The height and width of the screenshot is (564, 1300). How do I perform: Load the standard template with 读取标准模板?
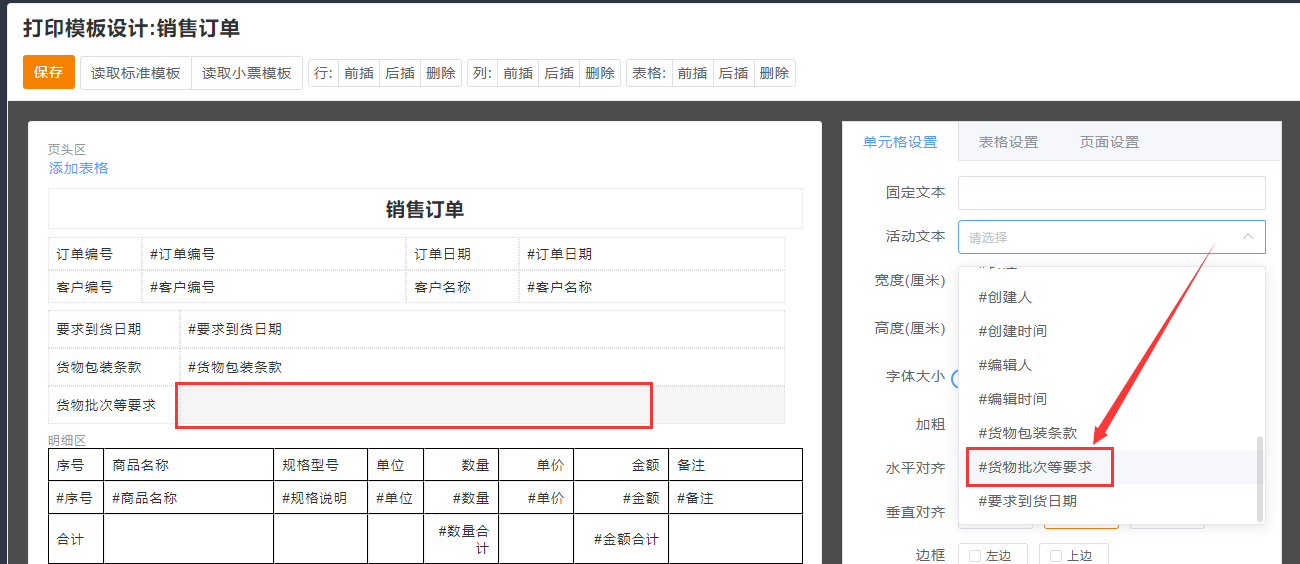click(136, 73)
